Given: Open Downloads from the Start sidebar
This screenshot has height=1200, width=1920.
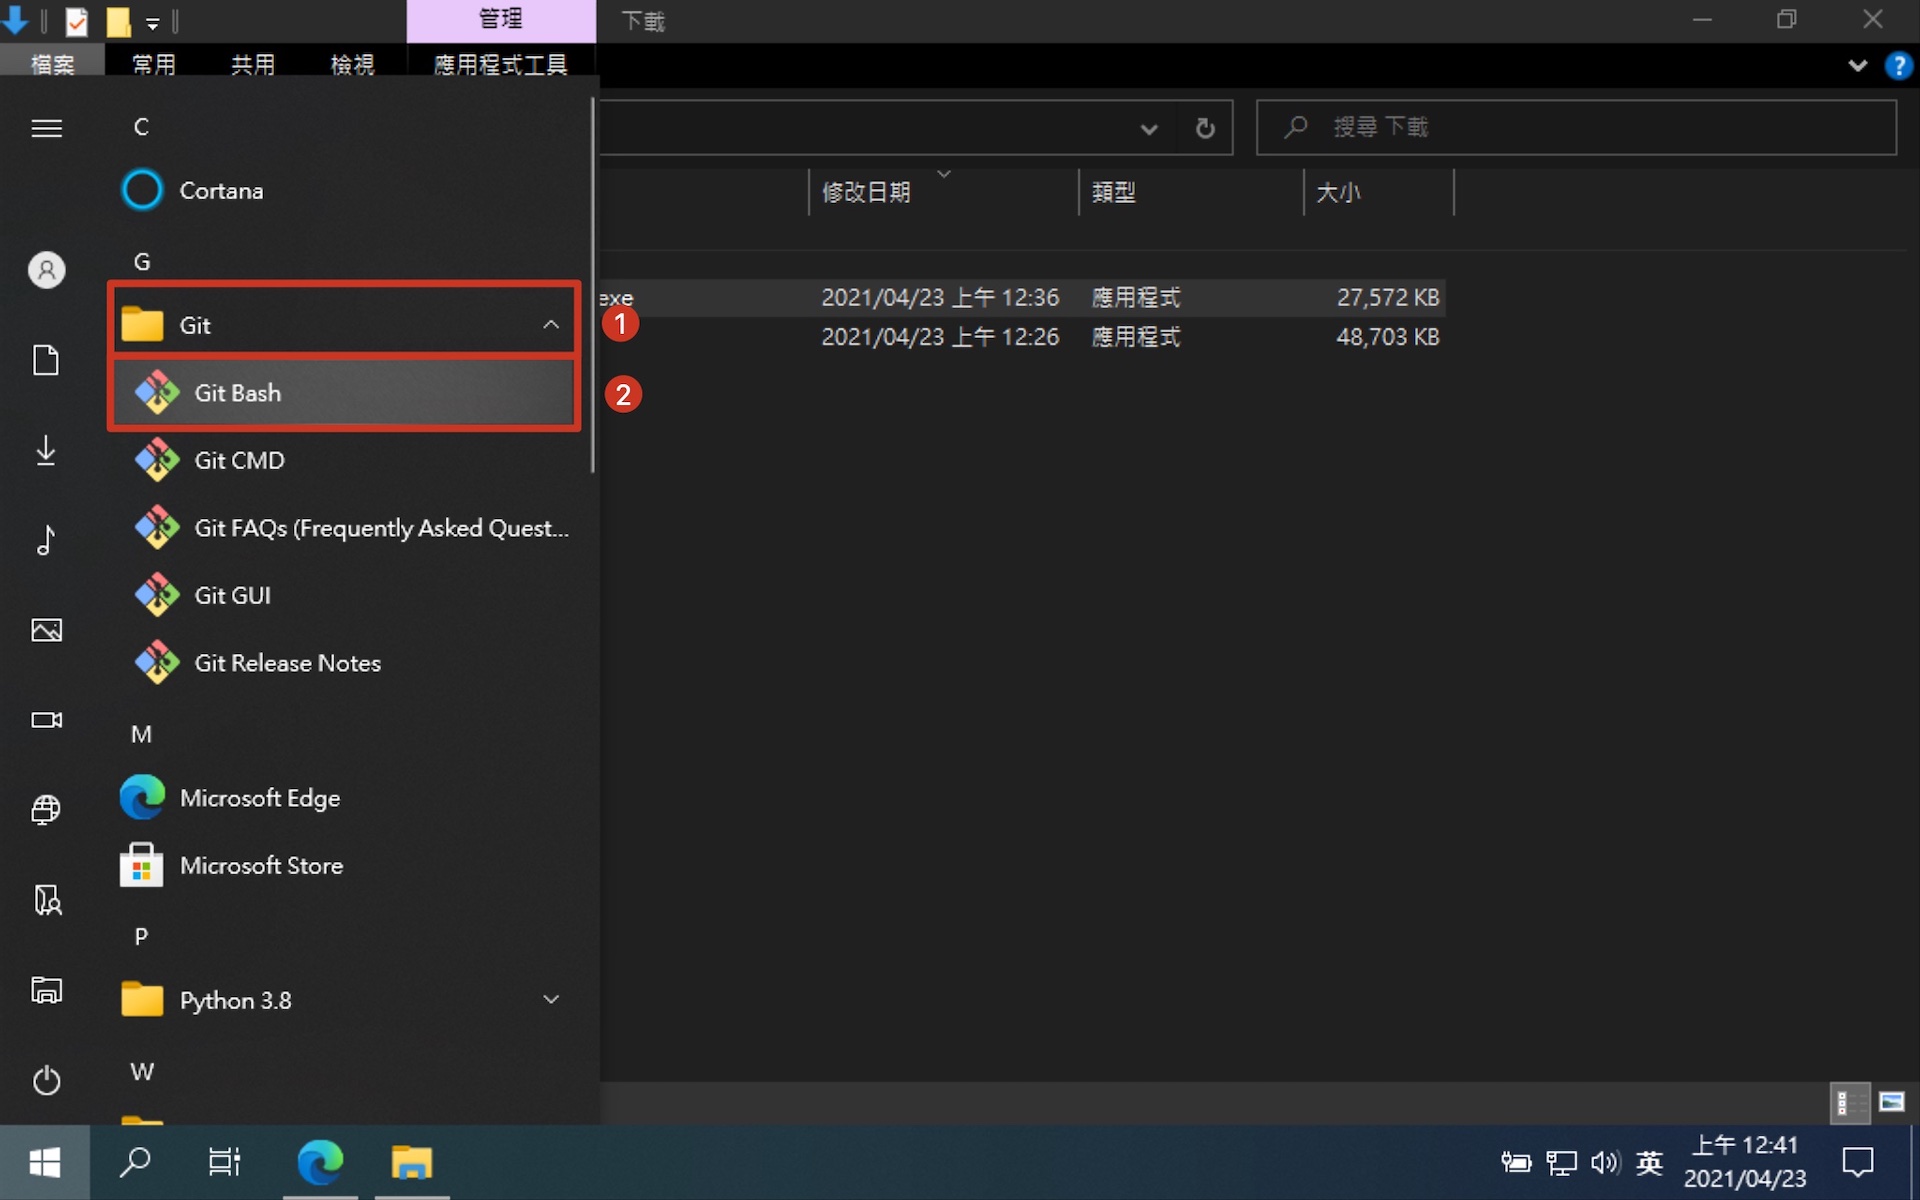Looking at the screenshot, I should 46,450.
